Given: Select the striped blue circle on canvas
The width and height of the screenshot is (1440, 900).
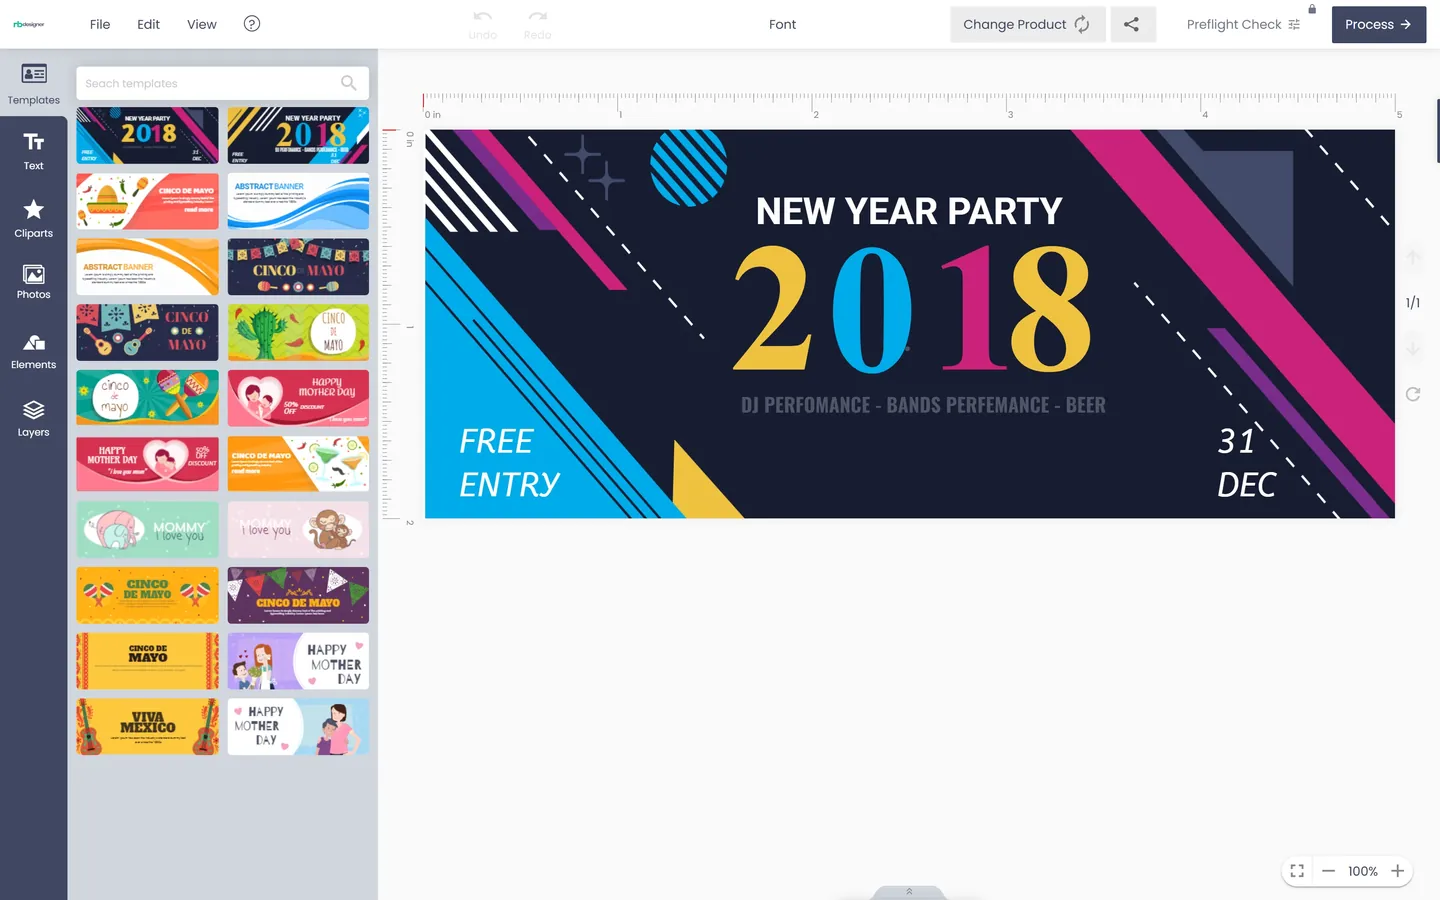Looking at the screenshot, I should coord(688,167).
